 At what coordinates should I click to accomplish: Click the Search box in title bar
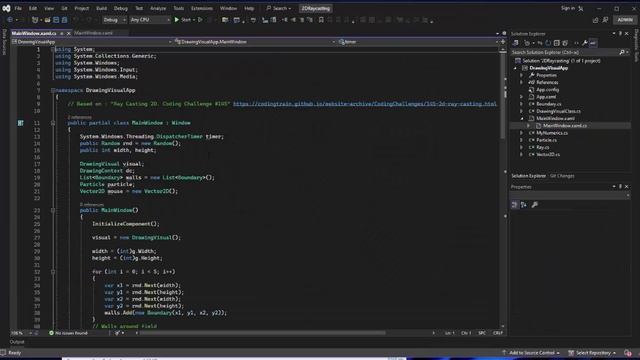(279, 8)
